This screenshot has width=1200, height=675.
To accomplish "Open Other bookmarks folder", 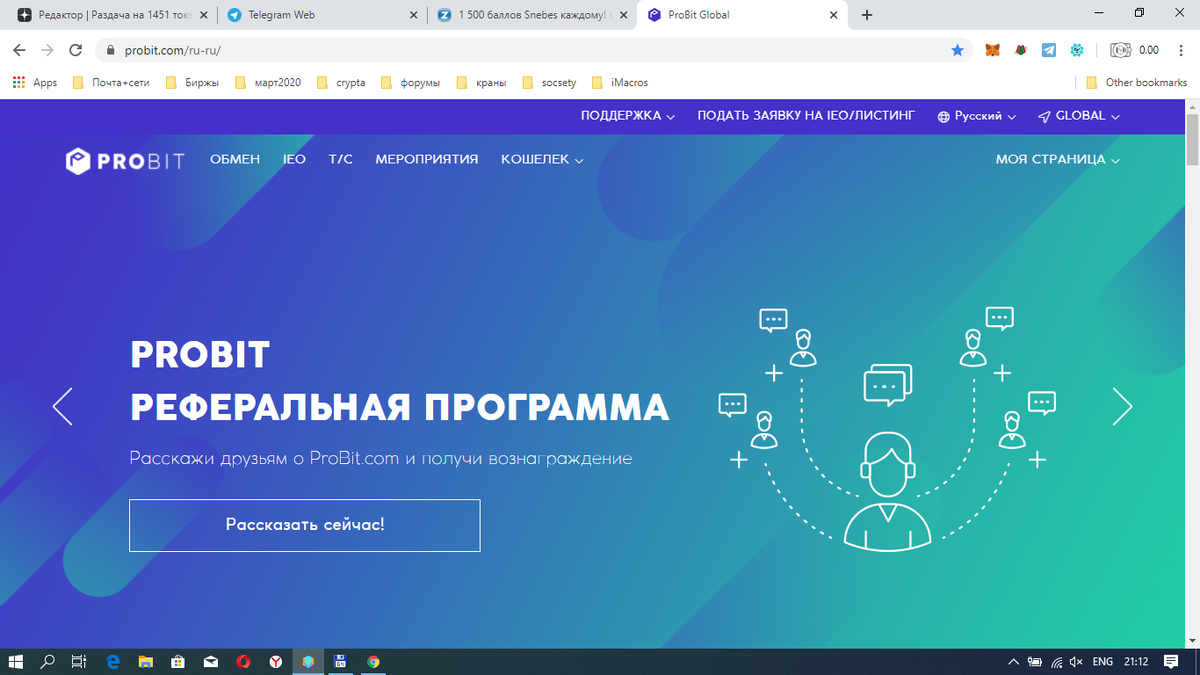I will coord(1136,82).
